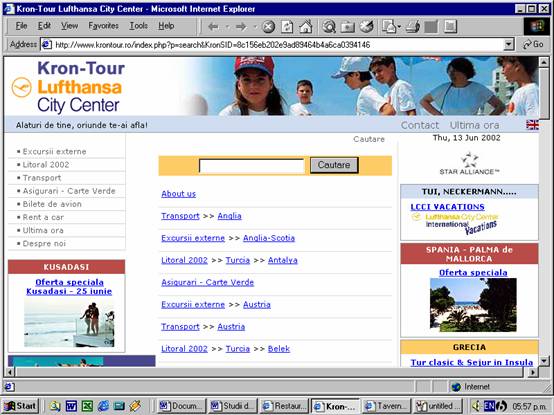Screen dimensions: 554x415
Task: Click the Antalya link
Action: (x=283, y=260)
